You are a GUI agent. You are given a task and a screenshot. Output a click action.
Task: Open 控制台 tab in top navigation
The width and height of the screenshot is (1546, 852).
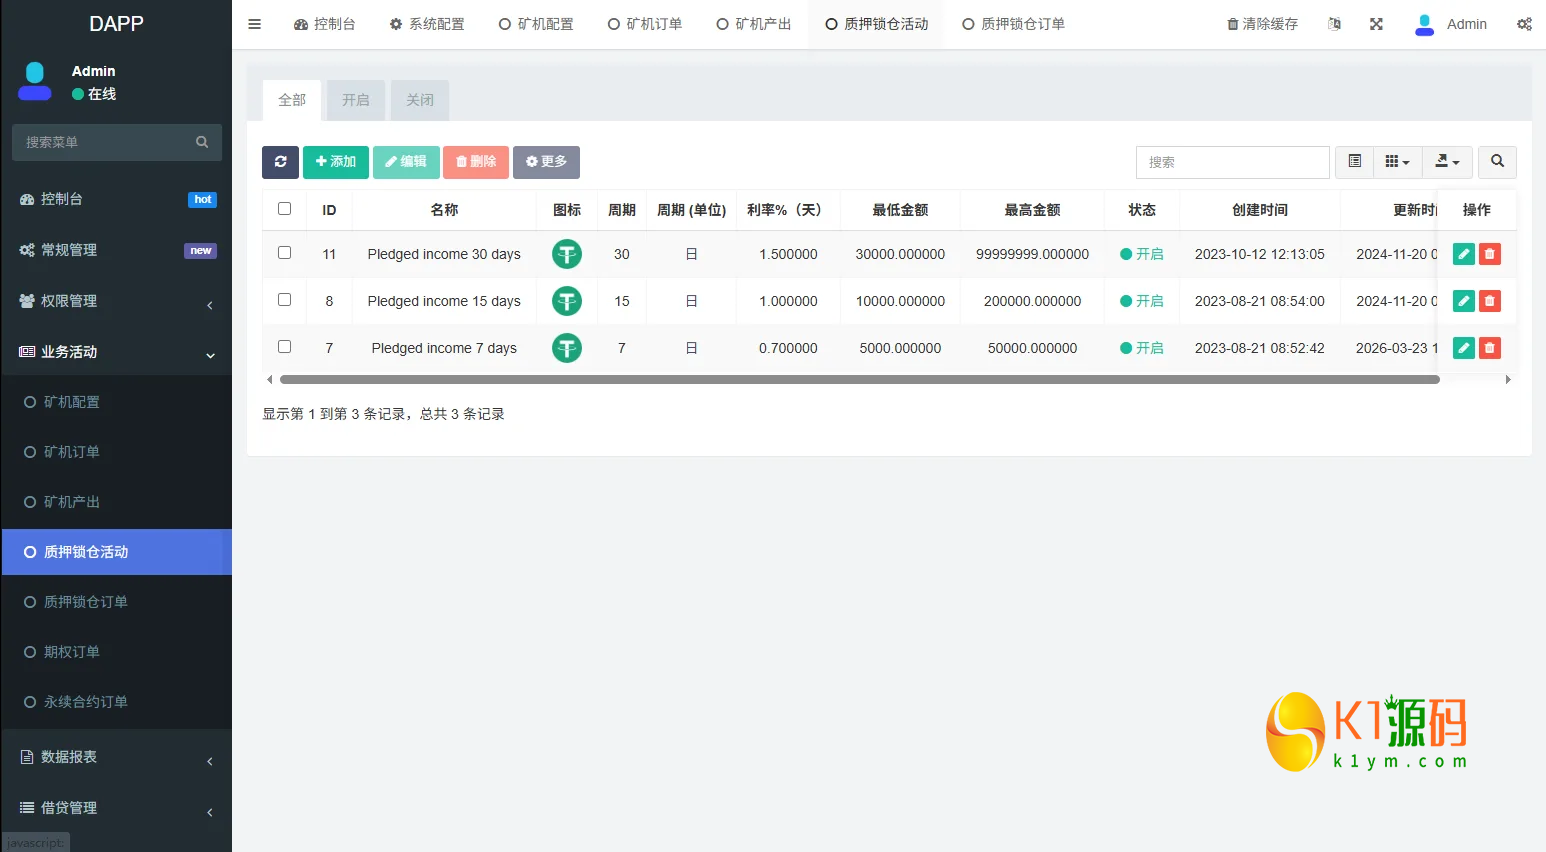[x=324, y=24]
